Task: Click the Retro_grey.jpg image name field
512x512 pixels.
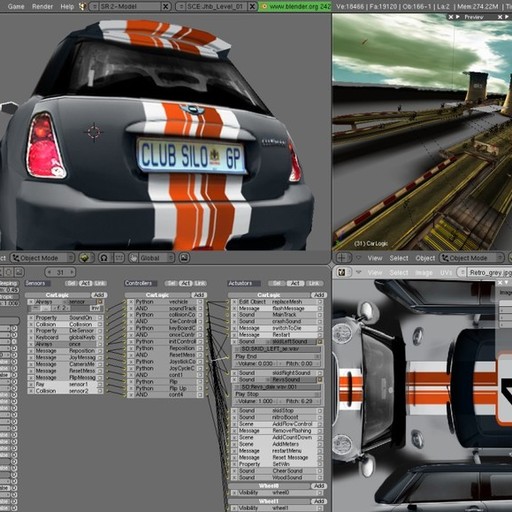Action: pos(490,273)
